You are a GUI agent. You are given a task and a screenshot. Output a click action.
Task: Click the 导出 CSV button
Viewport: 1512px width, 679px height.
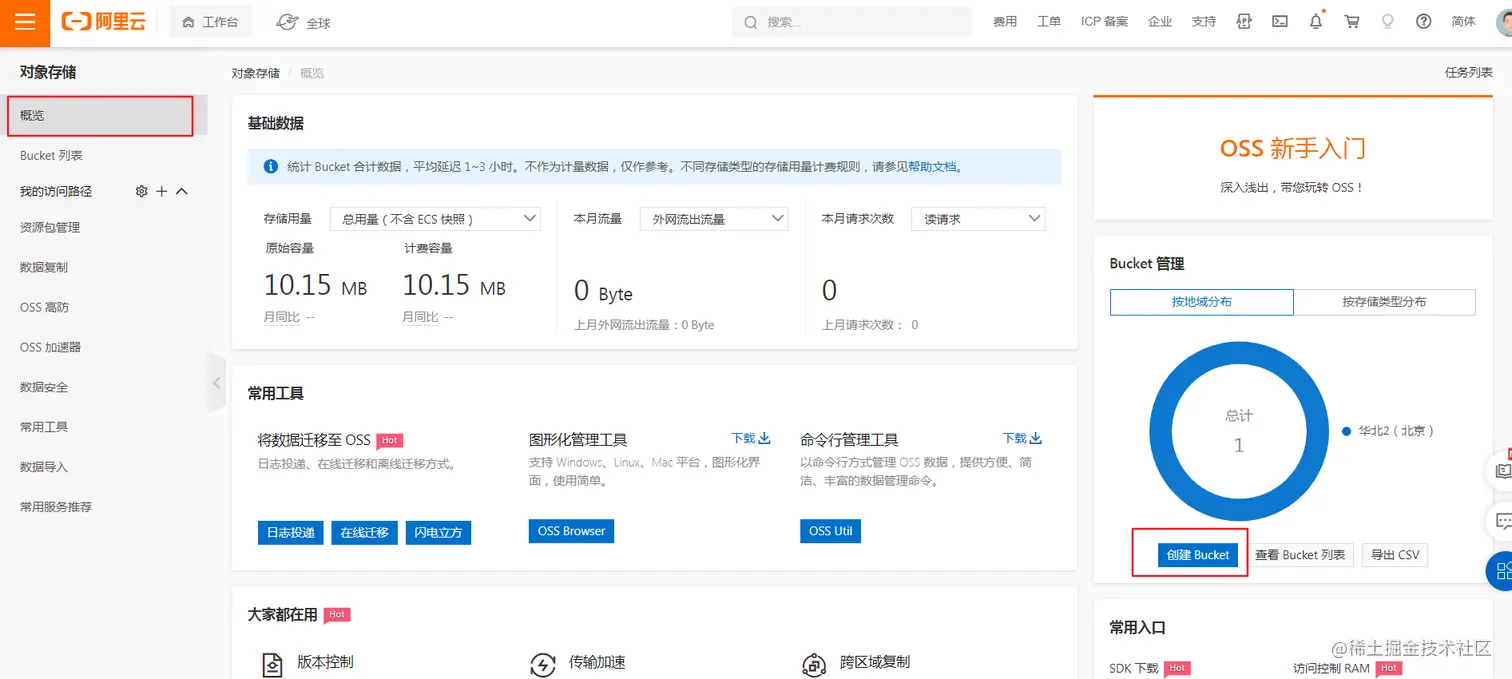tap(1395, 555)
